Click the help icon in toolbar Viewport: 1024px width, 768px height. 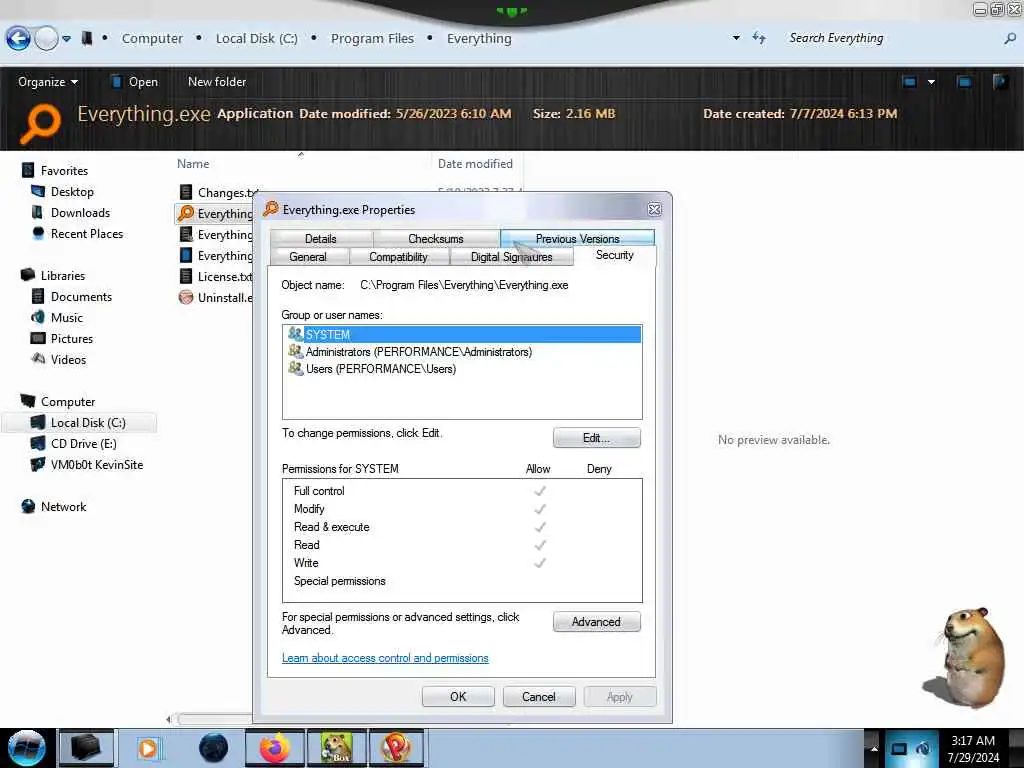click(1000, 82)
